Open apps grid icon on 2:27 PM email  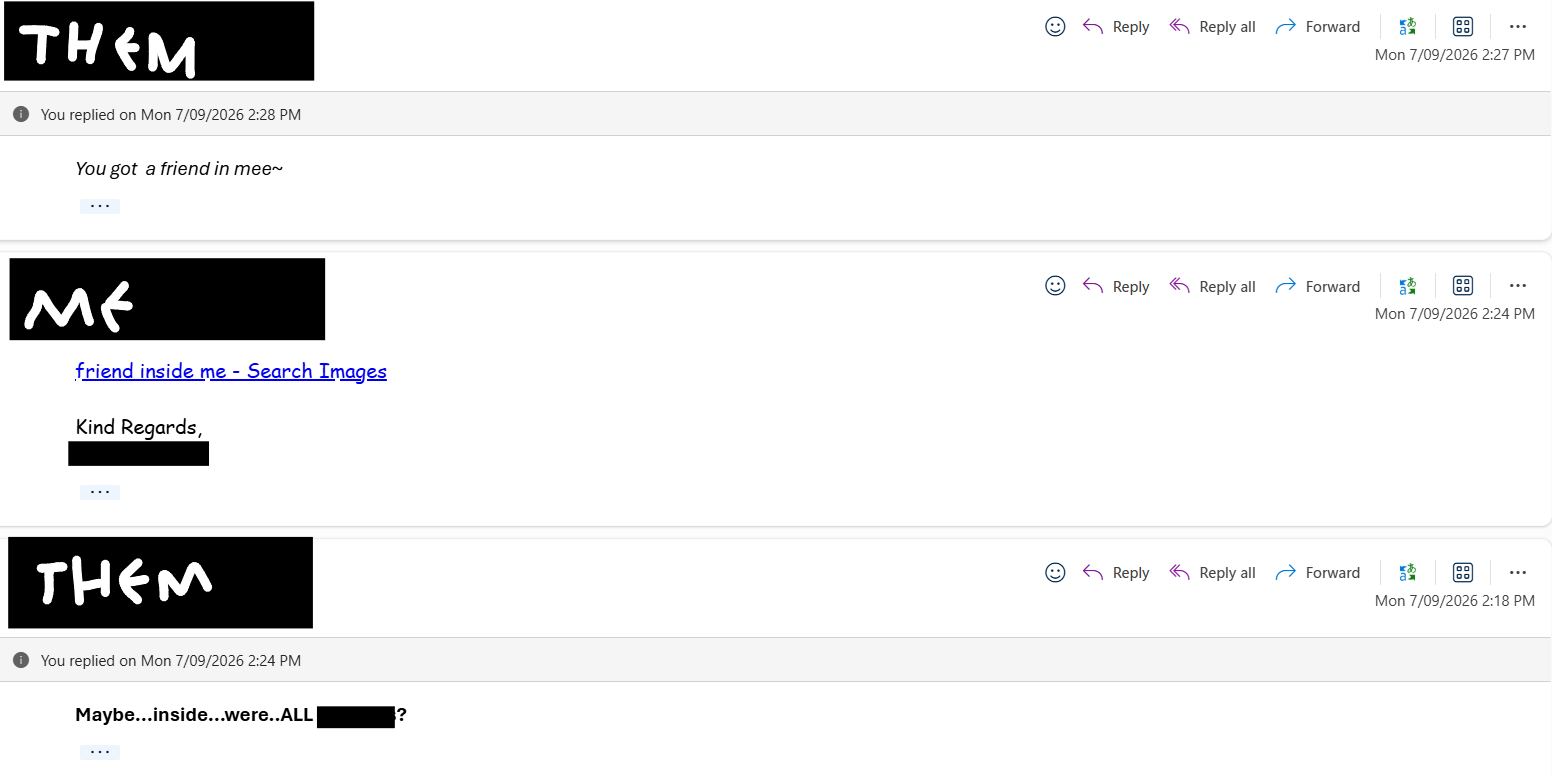click(x=1463, y=27)
